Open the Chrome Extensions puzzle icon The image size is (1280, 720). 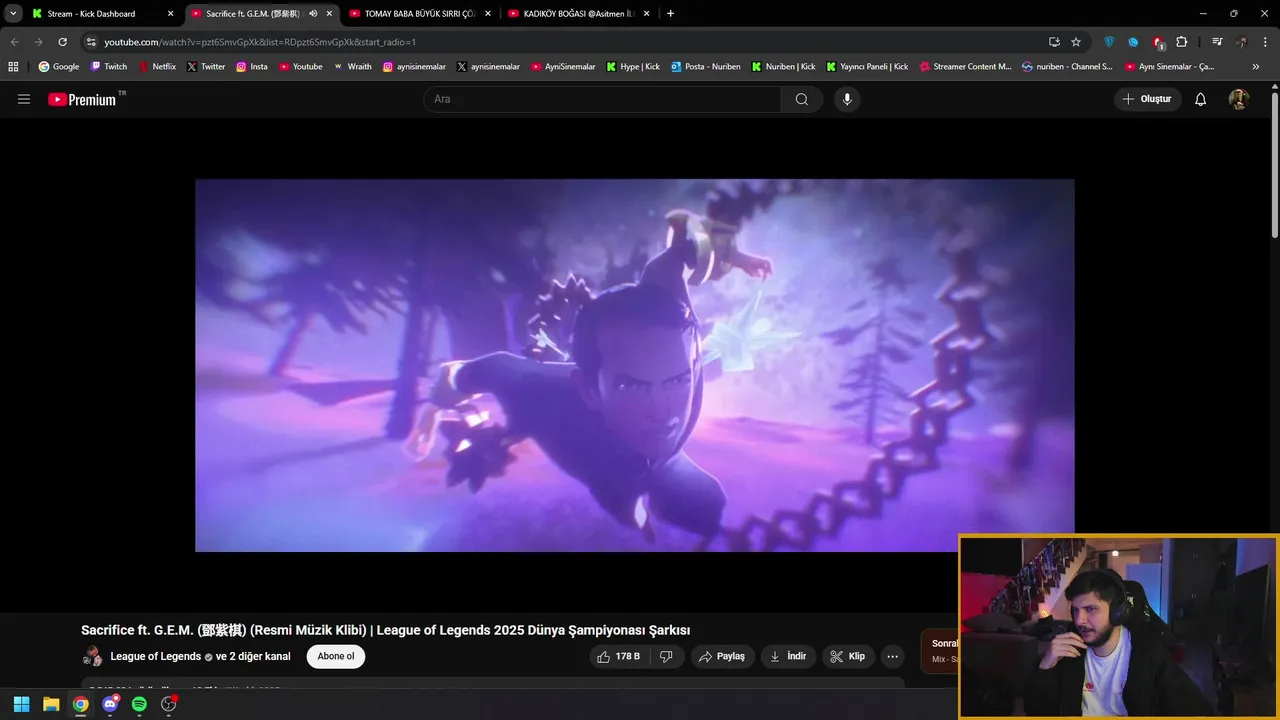coord(1182,42)
